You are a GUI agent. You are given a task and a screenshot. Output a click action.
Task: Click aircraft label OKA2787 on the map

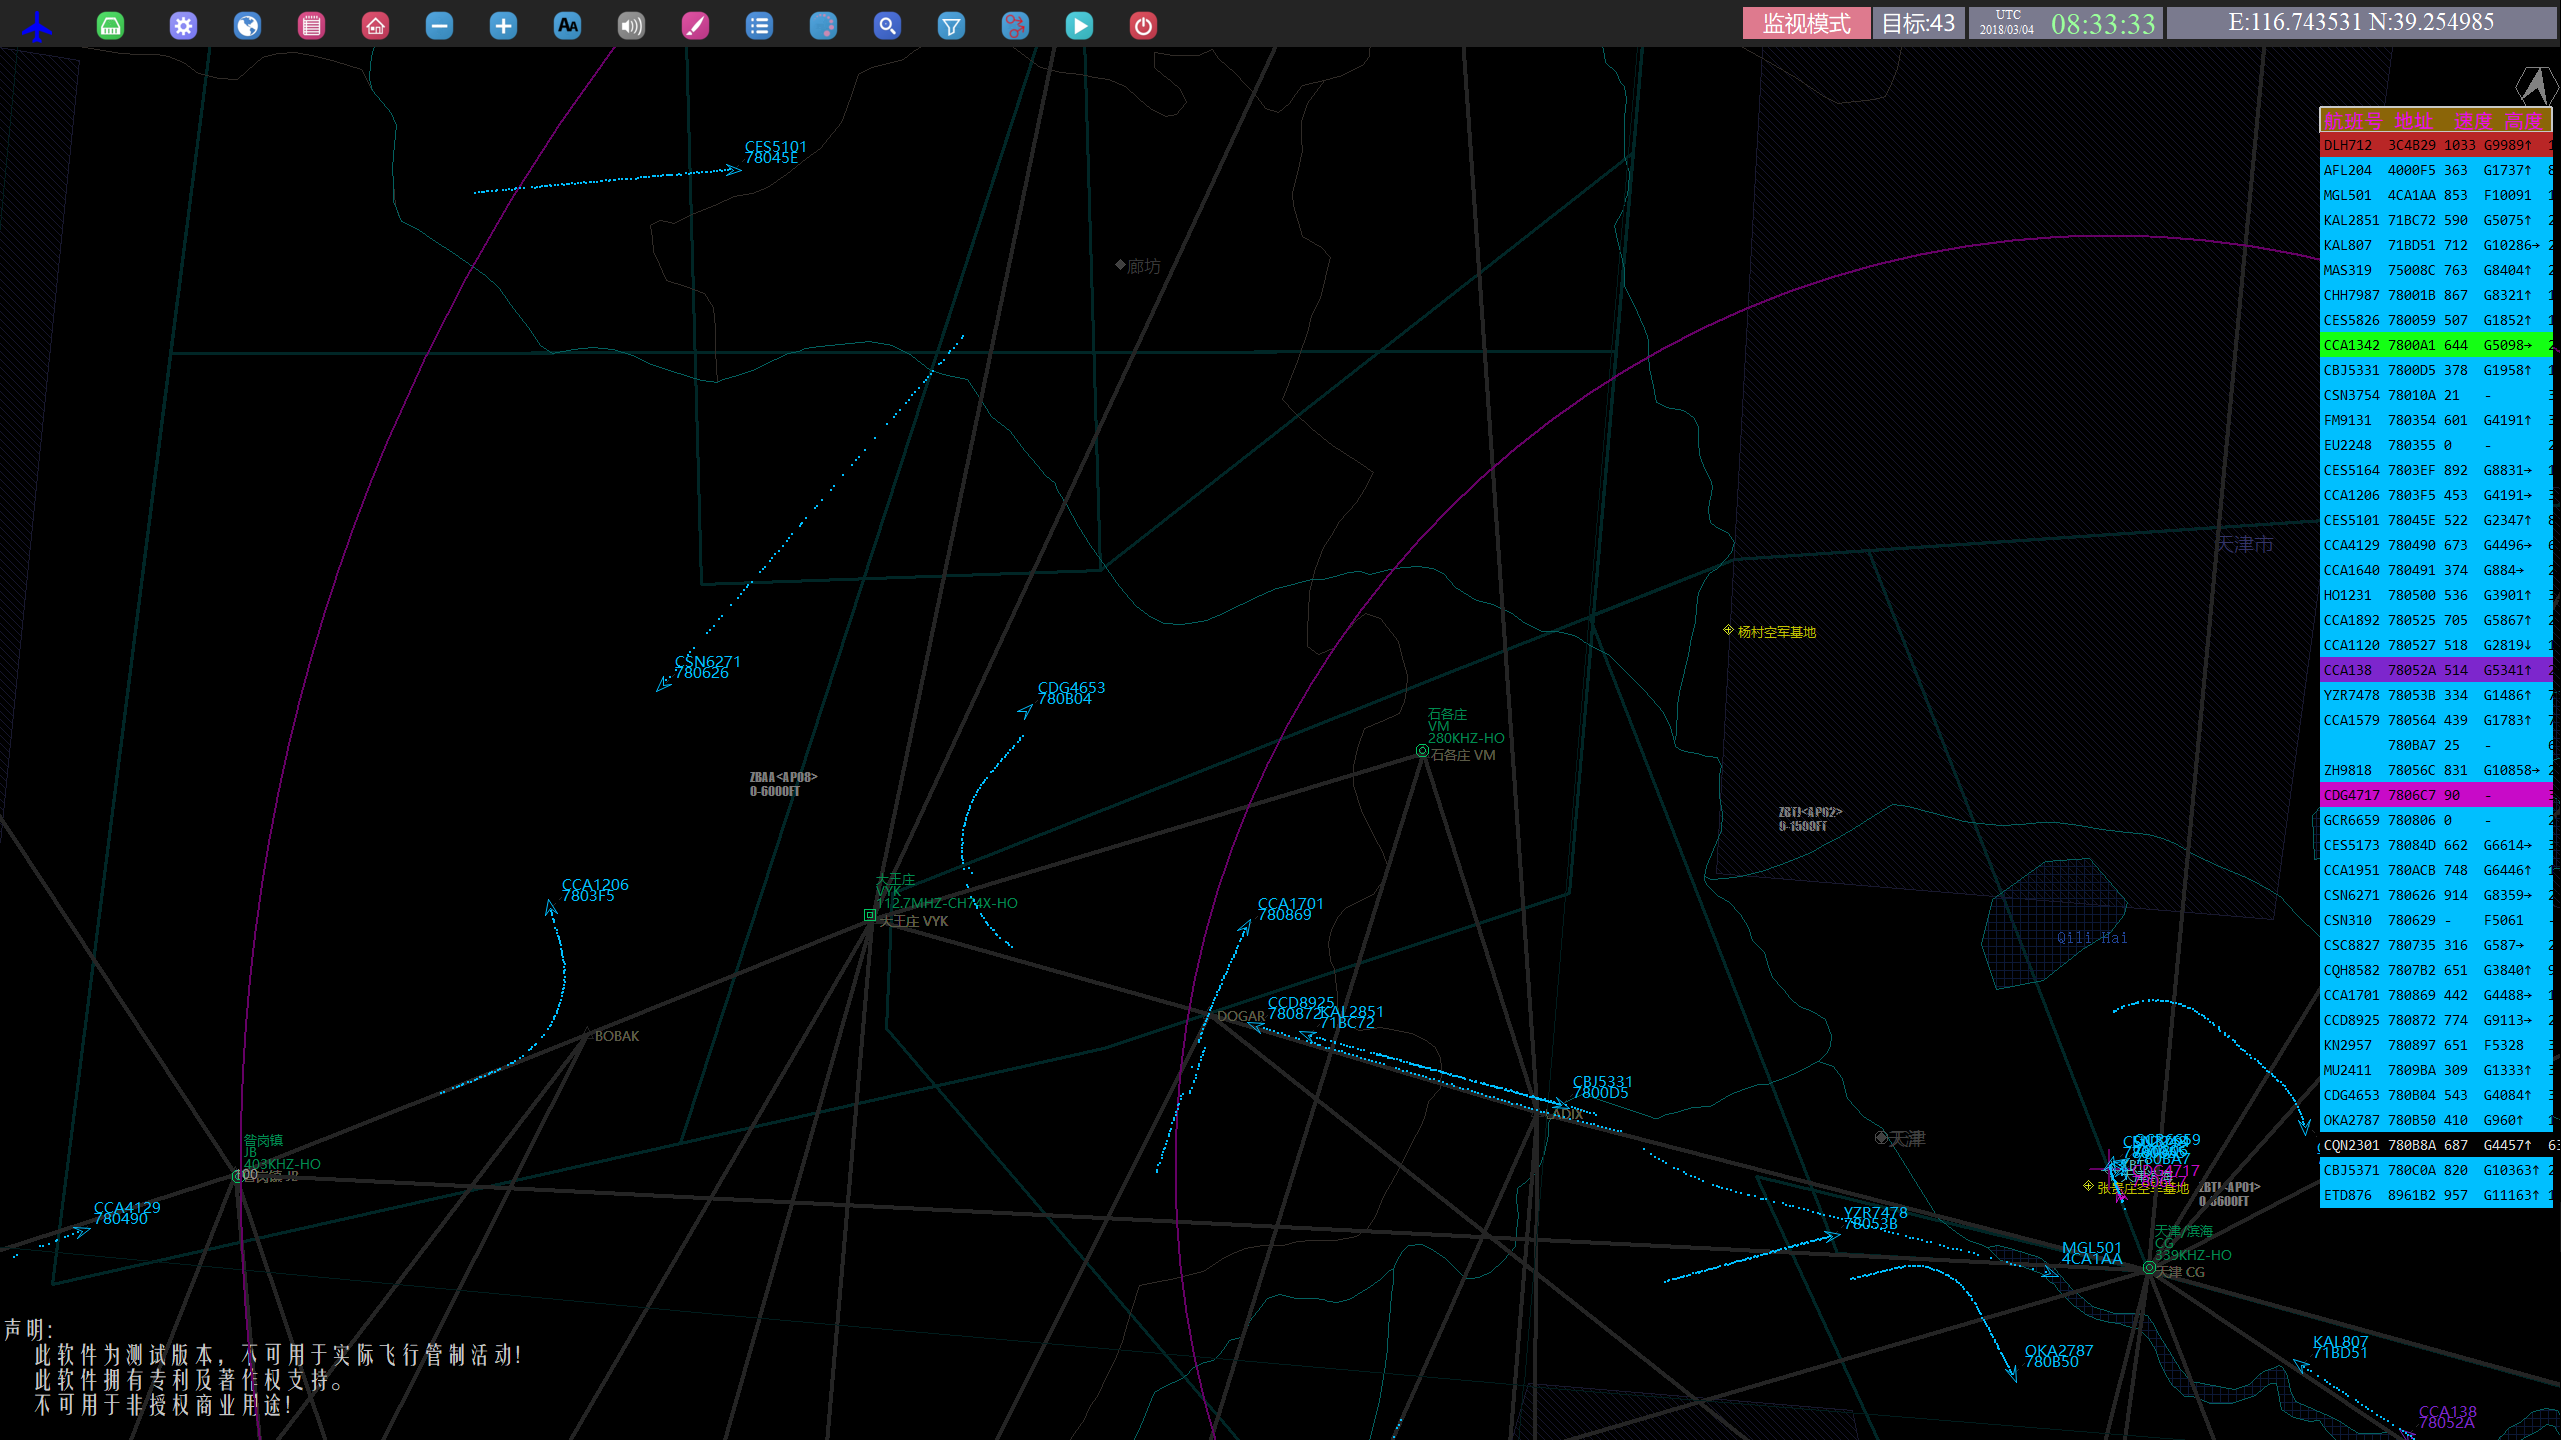click(x=2058, y=1356)
